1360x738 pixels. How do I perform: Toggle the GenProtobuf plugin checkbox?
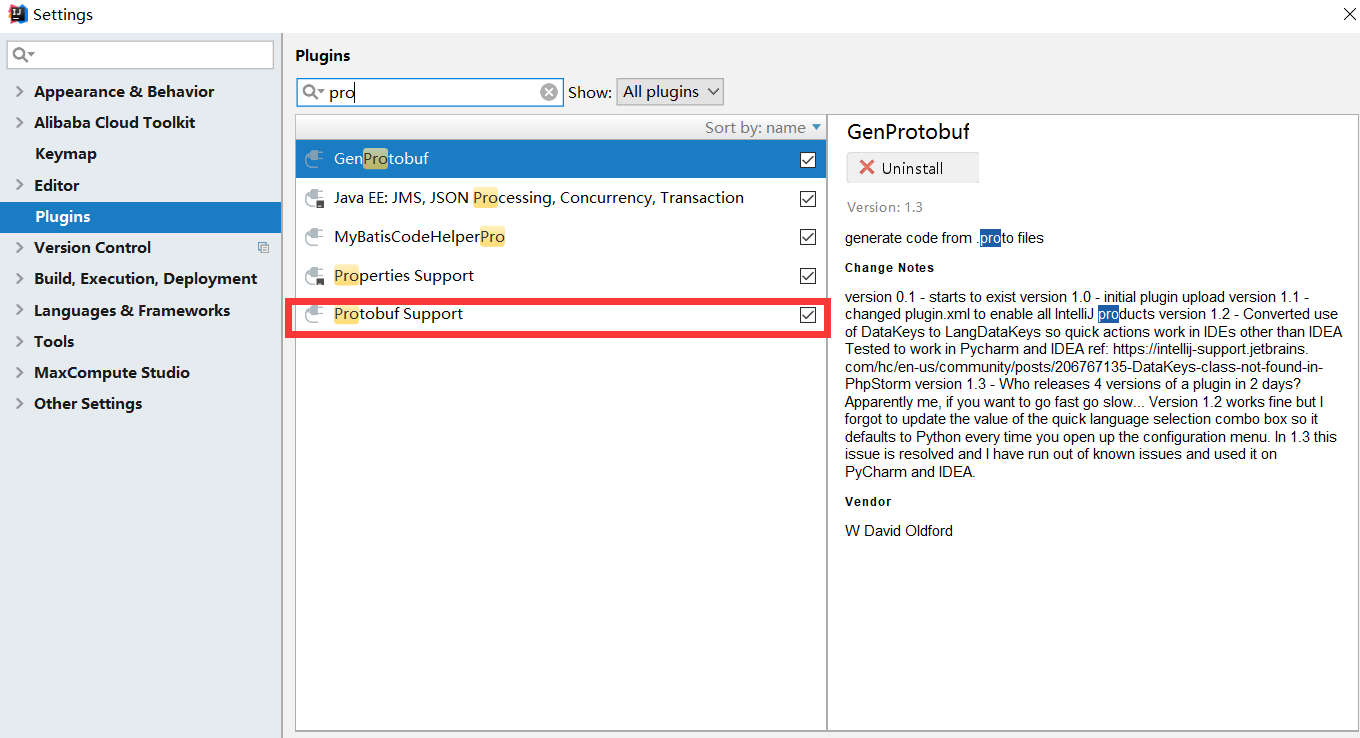(x=808, y=160)
